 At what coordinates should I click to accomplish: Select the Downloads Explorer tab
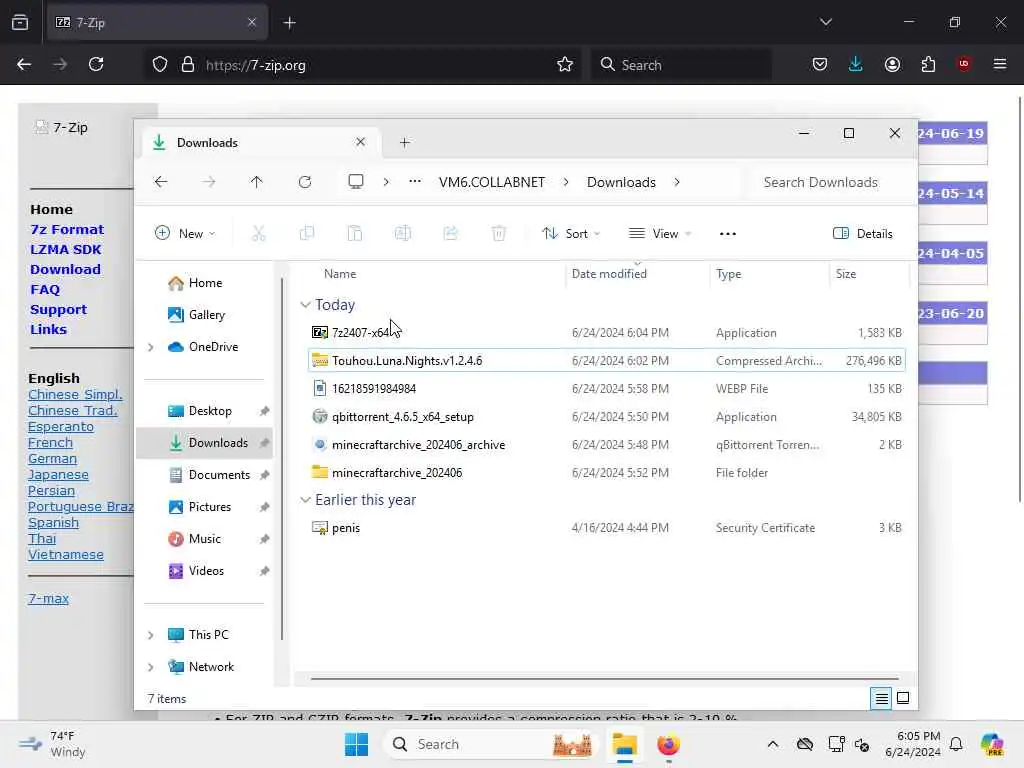(259, 142)
